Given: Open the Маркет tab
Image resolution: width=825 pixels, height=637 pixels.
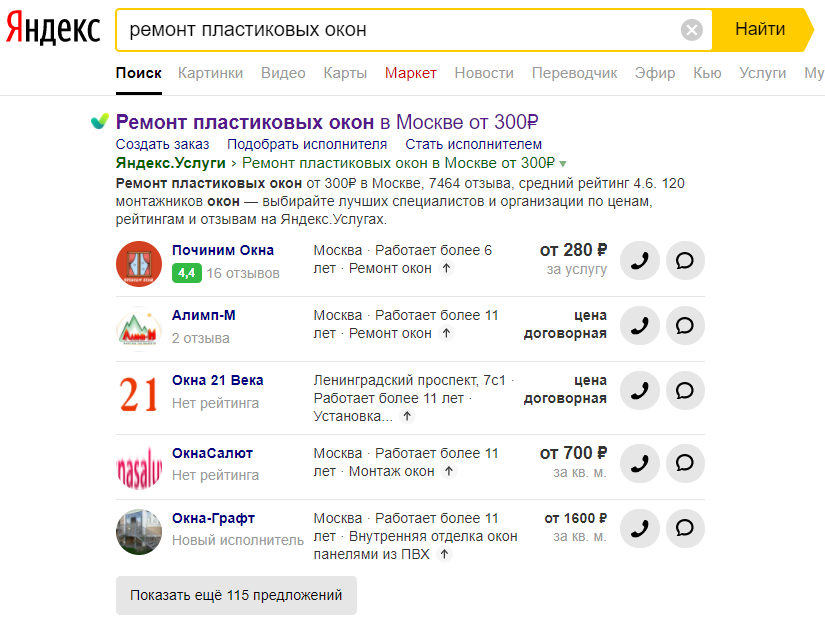Looking at the screenshot, I should coord(410,73).
